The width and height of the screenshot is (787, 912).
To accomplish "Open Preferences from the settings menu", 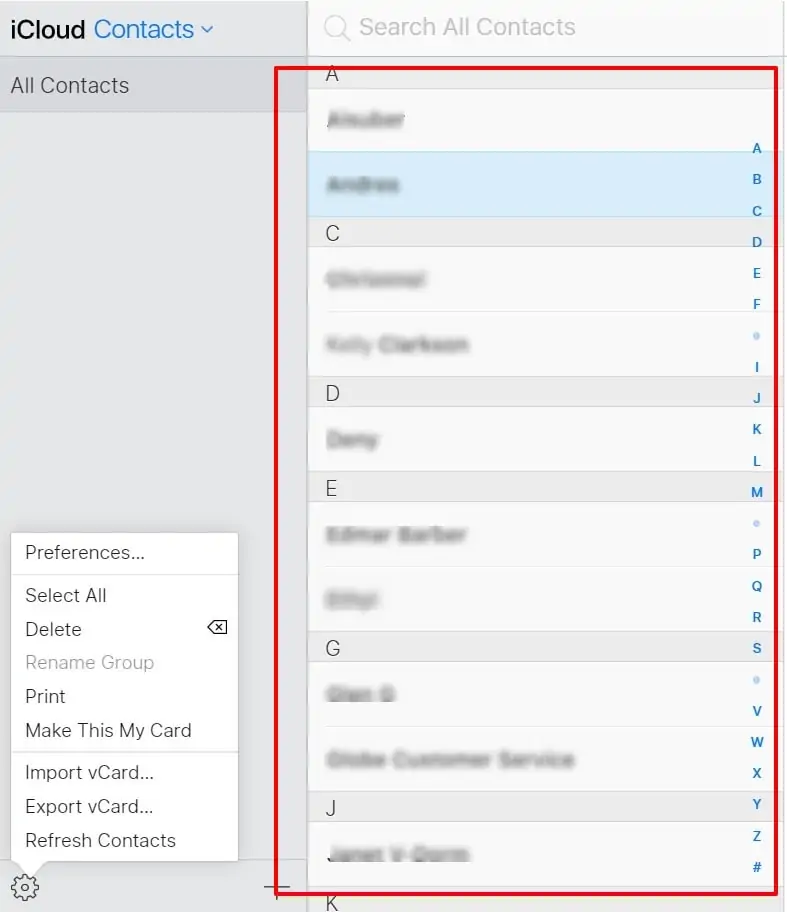I will coord(85,553).
